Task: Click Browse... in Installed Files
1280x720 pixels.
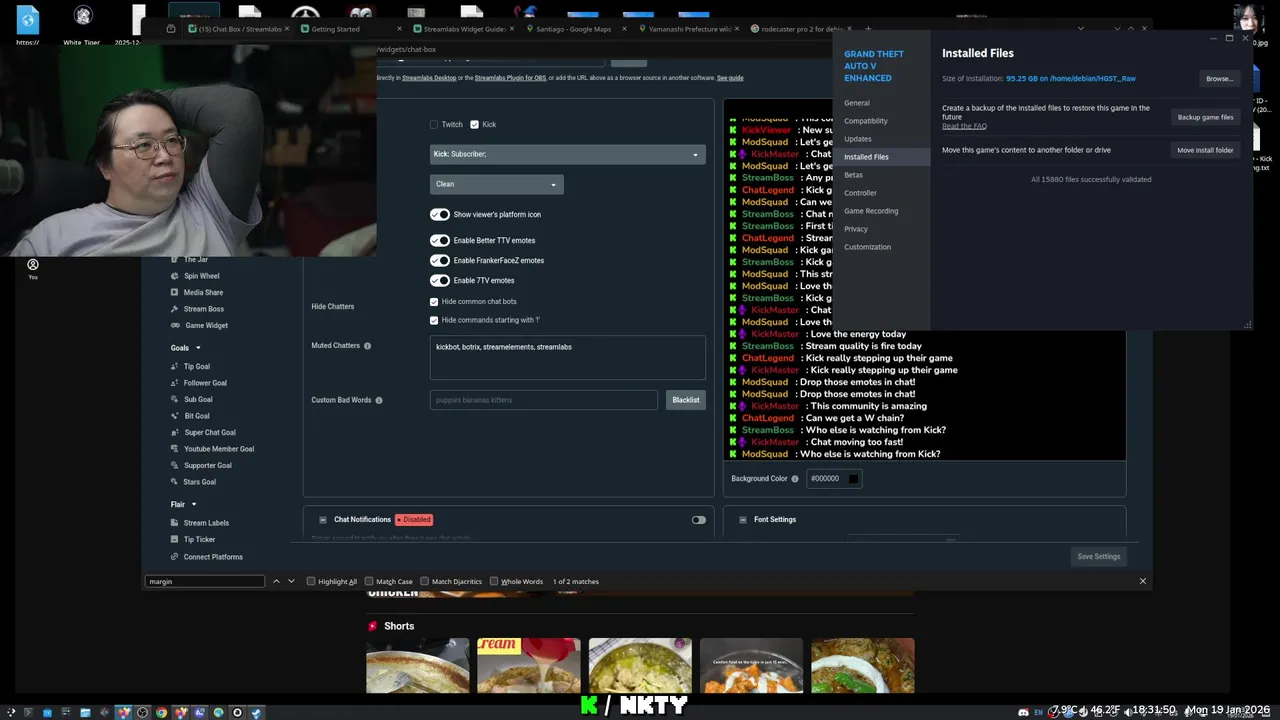Action: [x=1219, y=78]
